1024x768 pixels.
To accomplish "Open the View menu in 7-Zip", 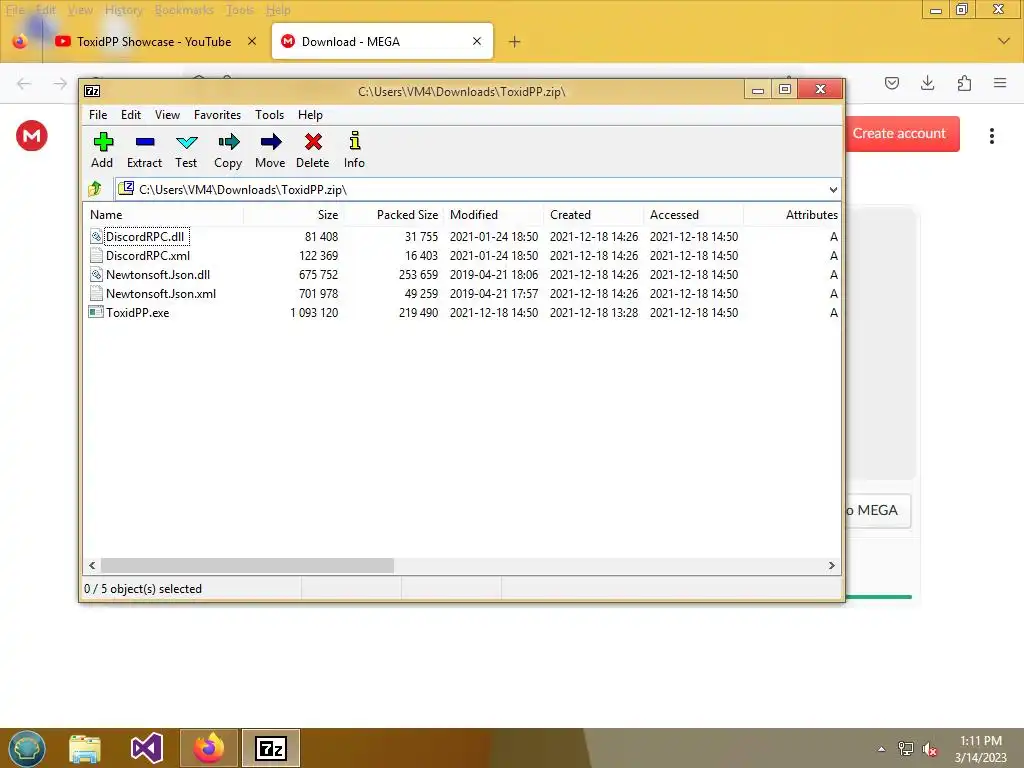I will point(167,115).
